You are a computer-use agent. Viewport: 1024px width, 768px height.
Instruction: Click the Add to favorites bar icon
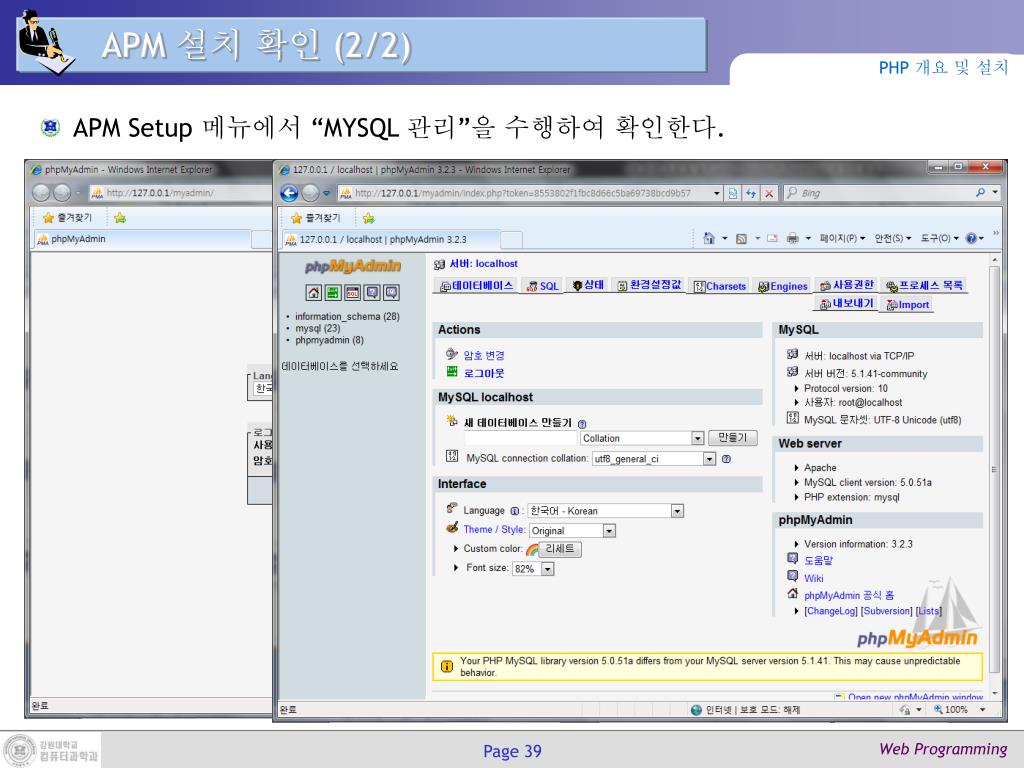point(368,218)
